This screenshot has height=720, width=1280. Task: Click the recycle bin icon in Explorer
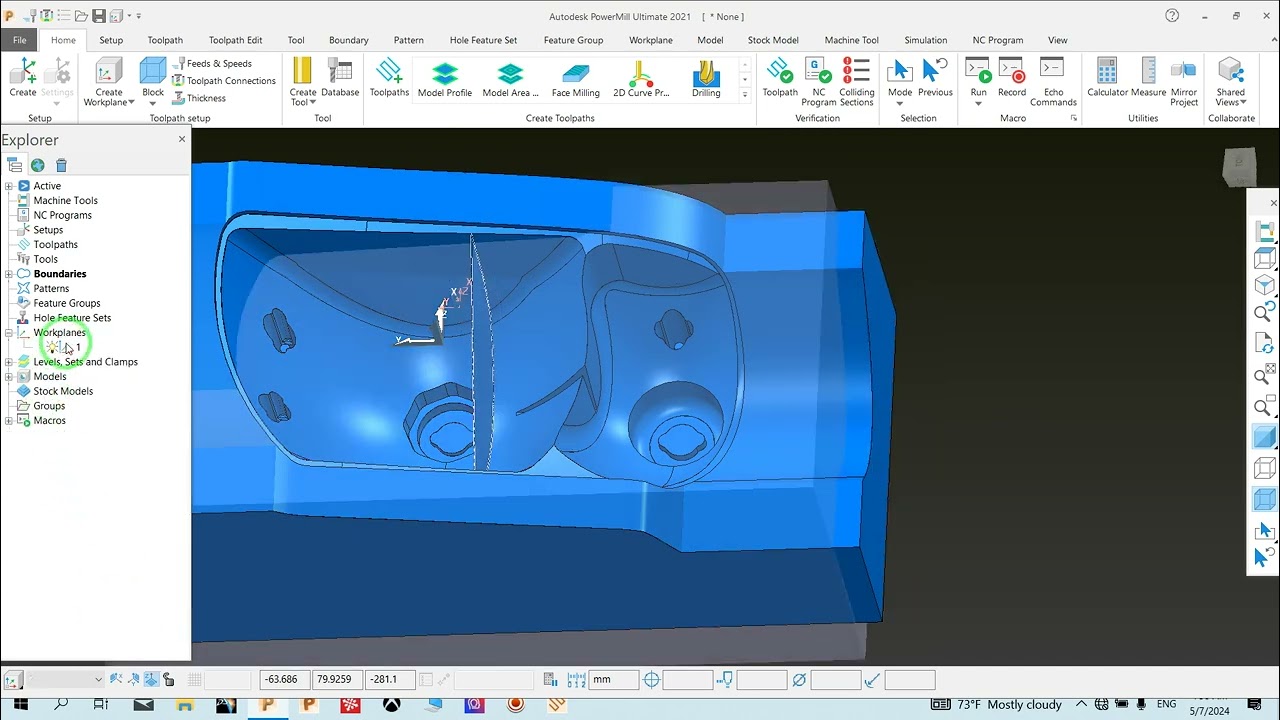click(x=61, y=165)
